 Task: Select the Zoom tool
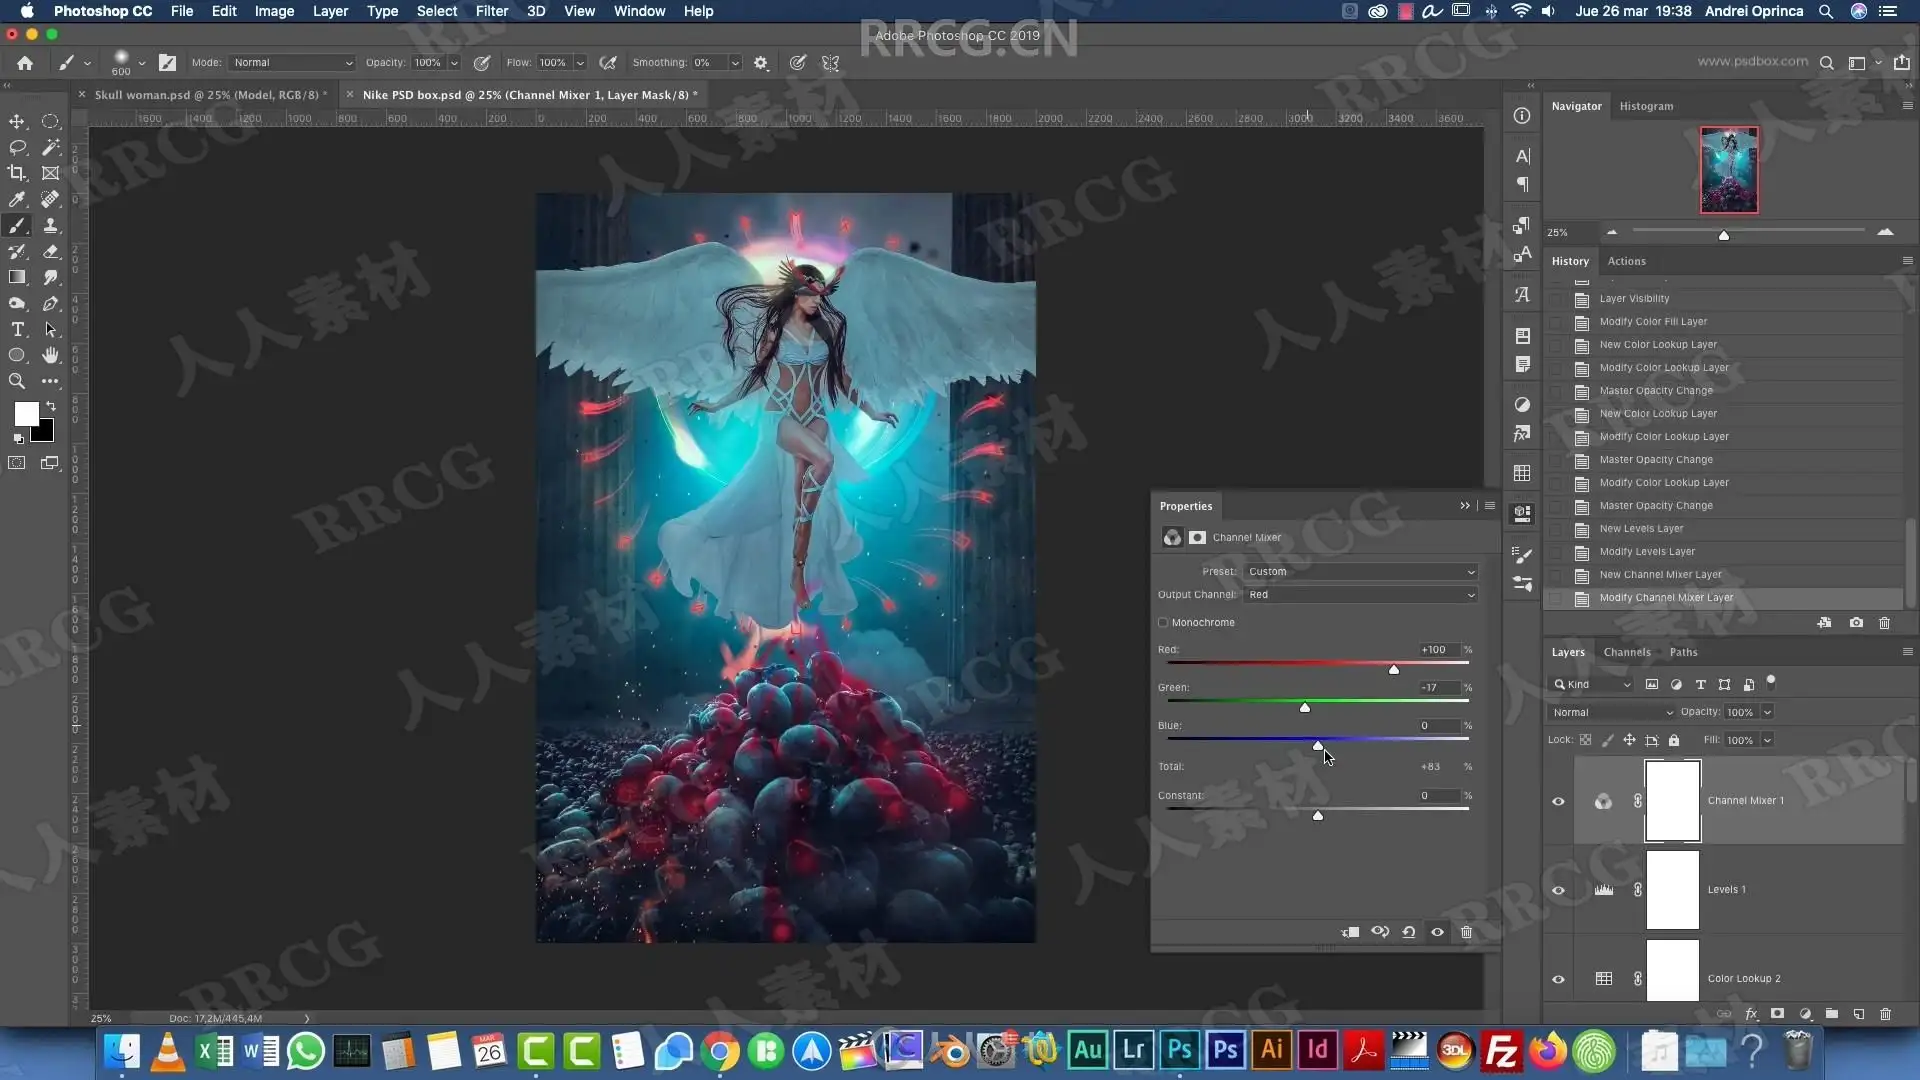tap(17, 381)
